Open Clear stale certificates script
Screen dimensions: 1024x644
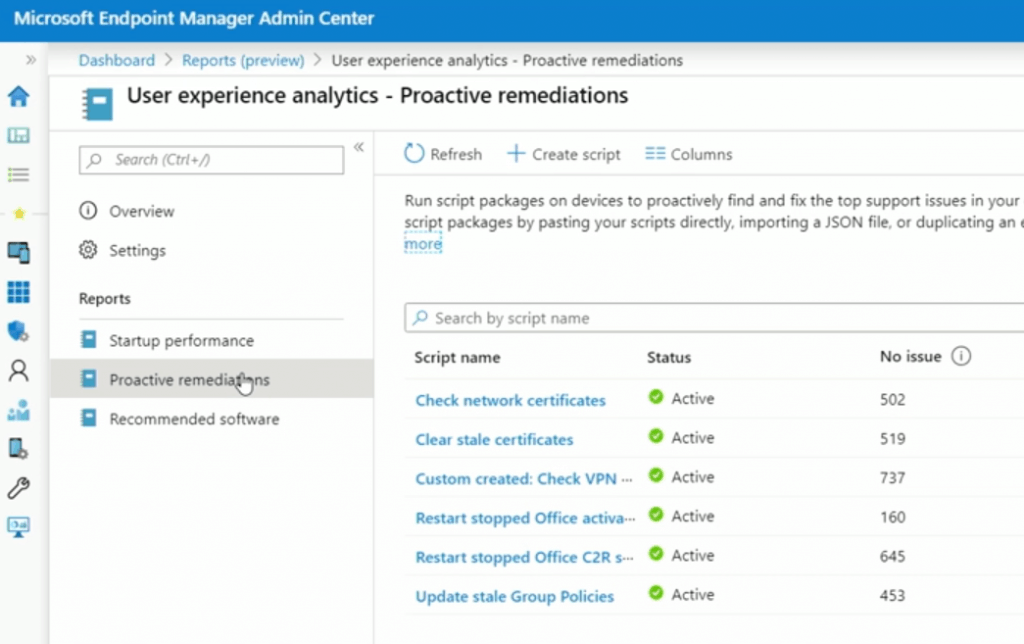pyautogui.click(x=494, y=440)
